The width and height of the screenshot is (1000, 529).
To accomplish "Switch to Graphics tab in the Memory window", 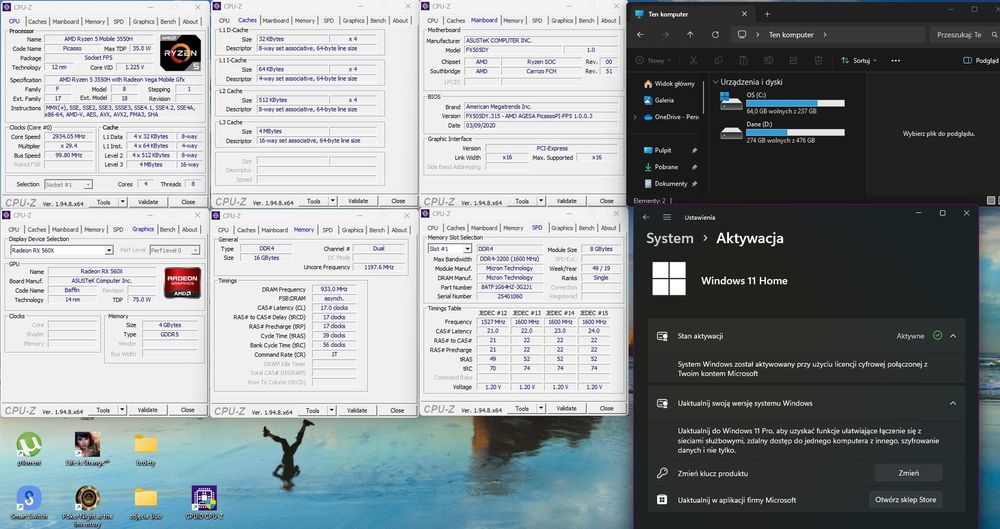I will pyautogui.click(x=352, y=230).
